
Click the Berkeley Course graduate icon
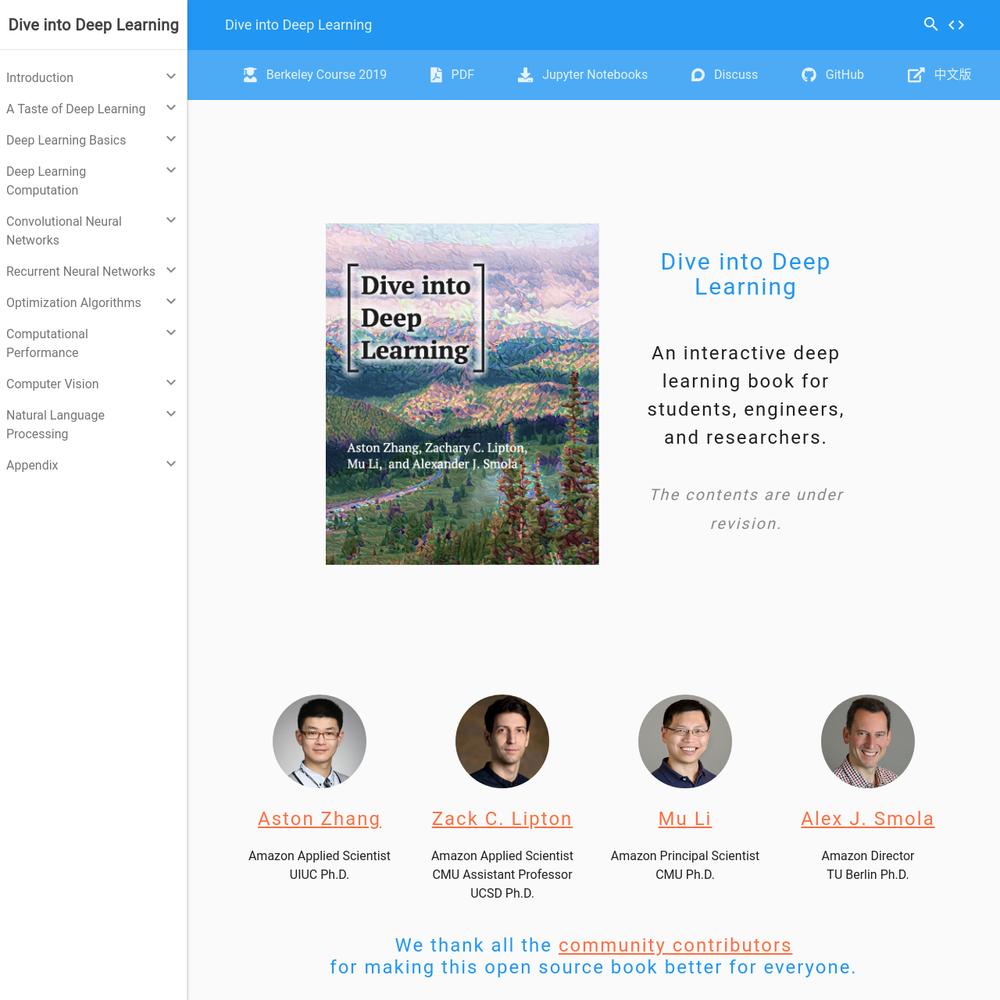tap(250, 75)
